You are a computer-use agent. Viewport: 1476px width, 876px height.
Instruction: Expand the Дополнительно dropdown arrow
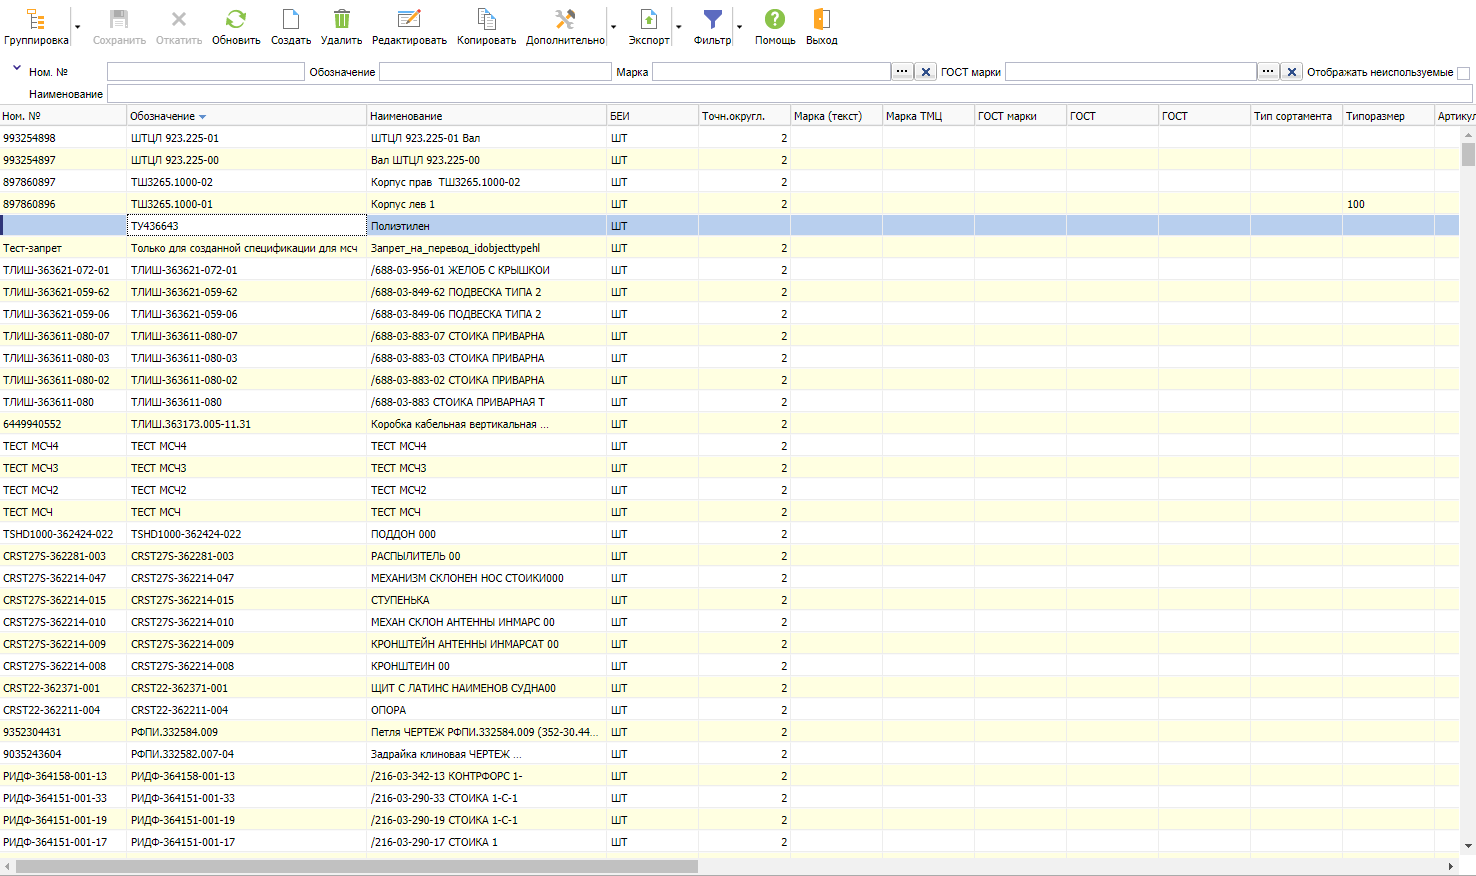pyautogui.click(x=614, y=27)
